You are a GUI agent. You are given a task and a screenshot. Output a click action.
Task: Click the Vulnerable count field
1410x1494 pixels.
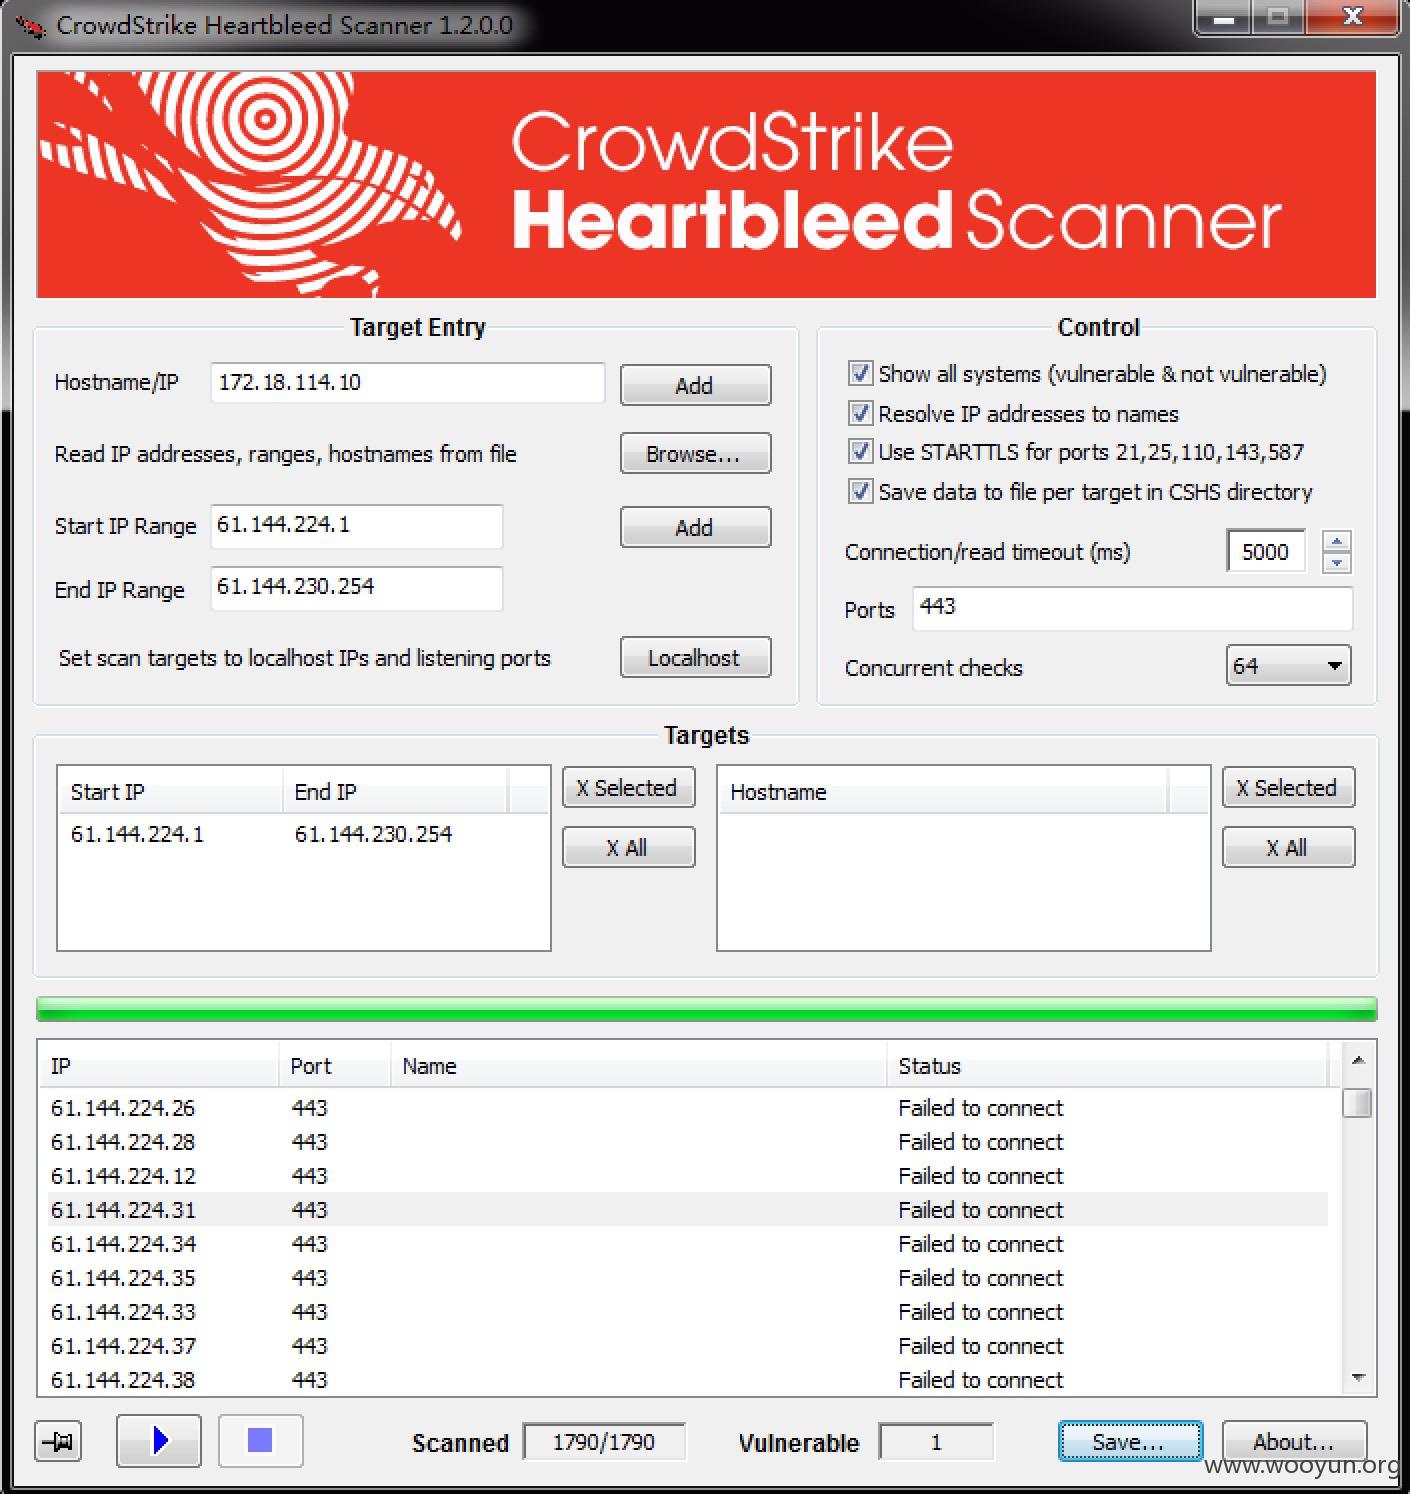tap(936, 1442)
